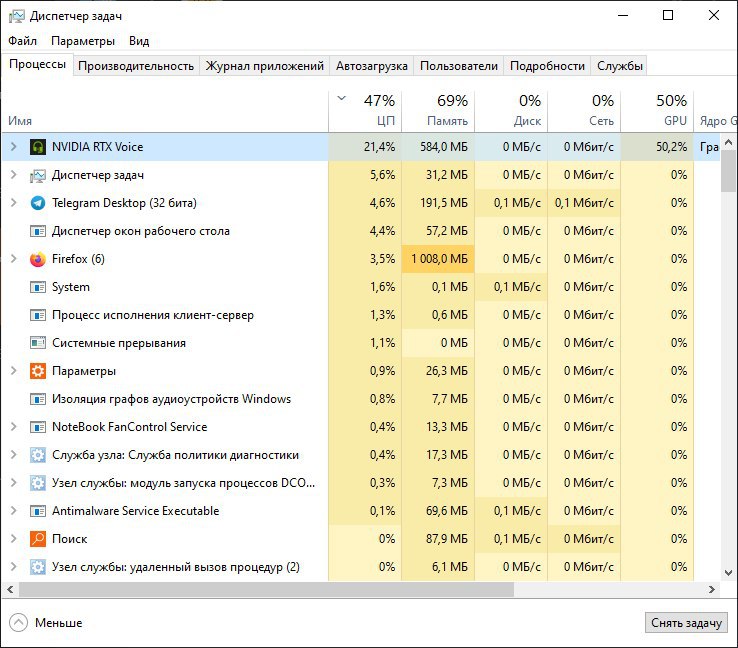Expand the Antimalware Service Executable row

14,511
